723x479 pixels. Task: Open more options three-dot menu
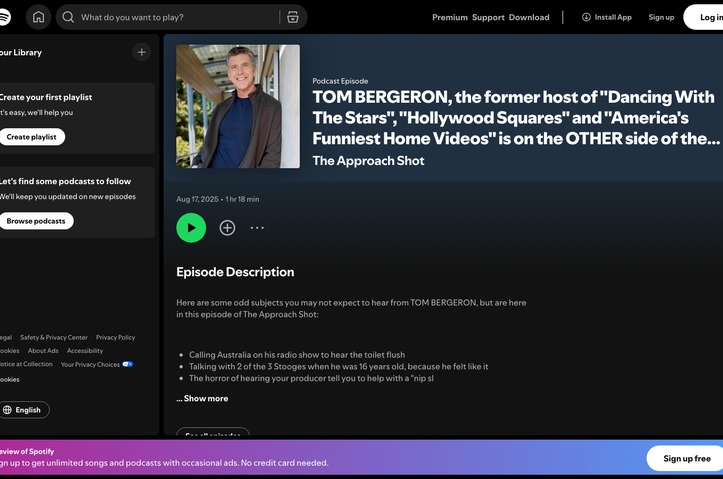[x=257, y=228]
